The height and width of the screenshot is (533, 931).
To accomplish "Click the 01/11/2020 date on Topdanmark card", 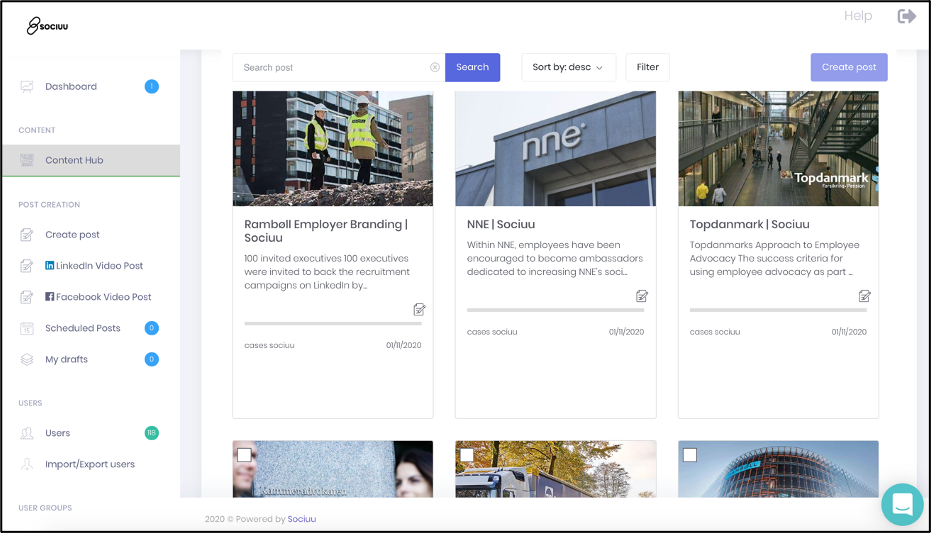I will (x=849, y=332).
